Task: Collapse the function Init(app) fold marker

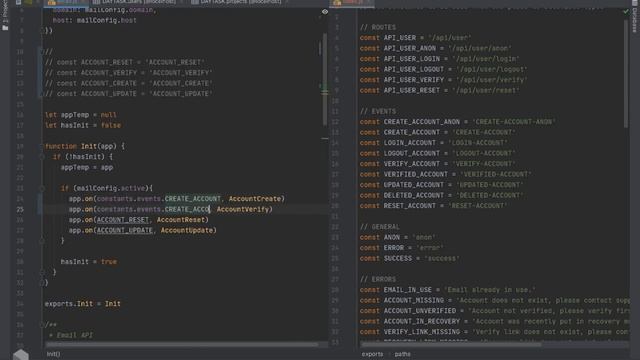Action: pos(42,146)
